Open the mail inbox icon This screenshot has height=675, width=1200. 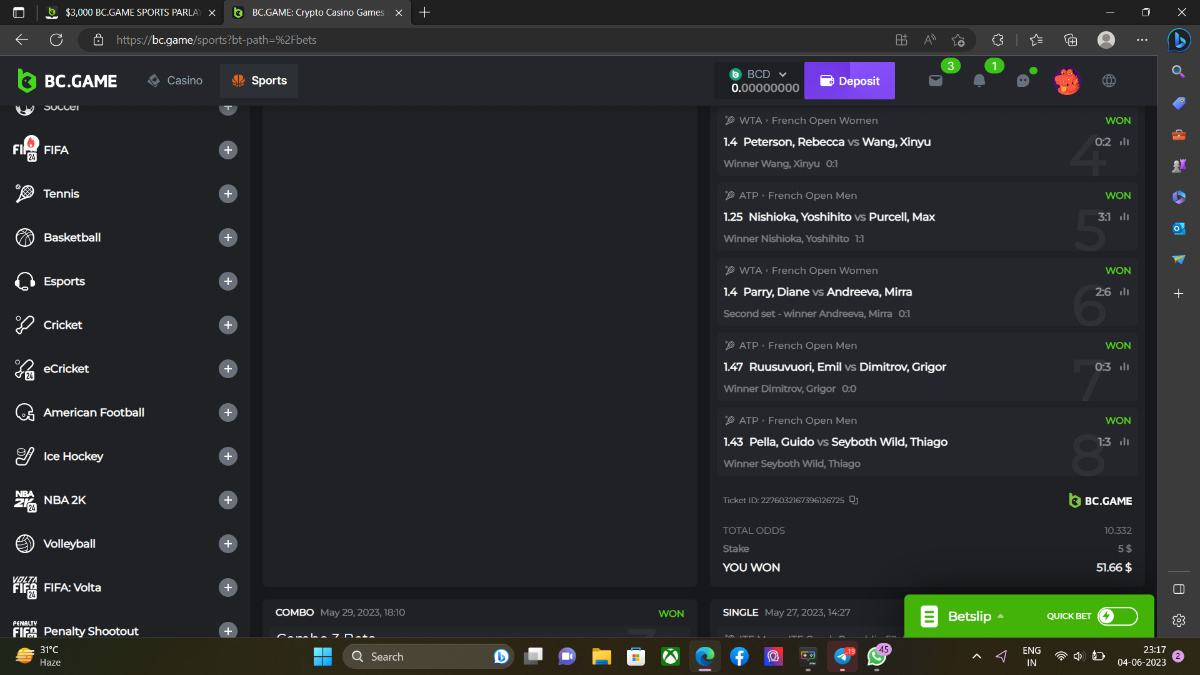(x=935, y=81)
